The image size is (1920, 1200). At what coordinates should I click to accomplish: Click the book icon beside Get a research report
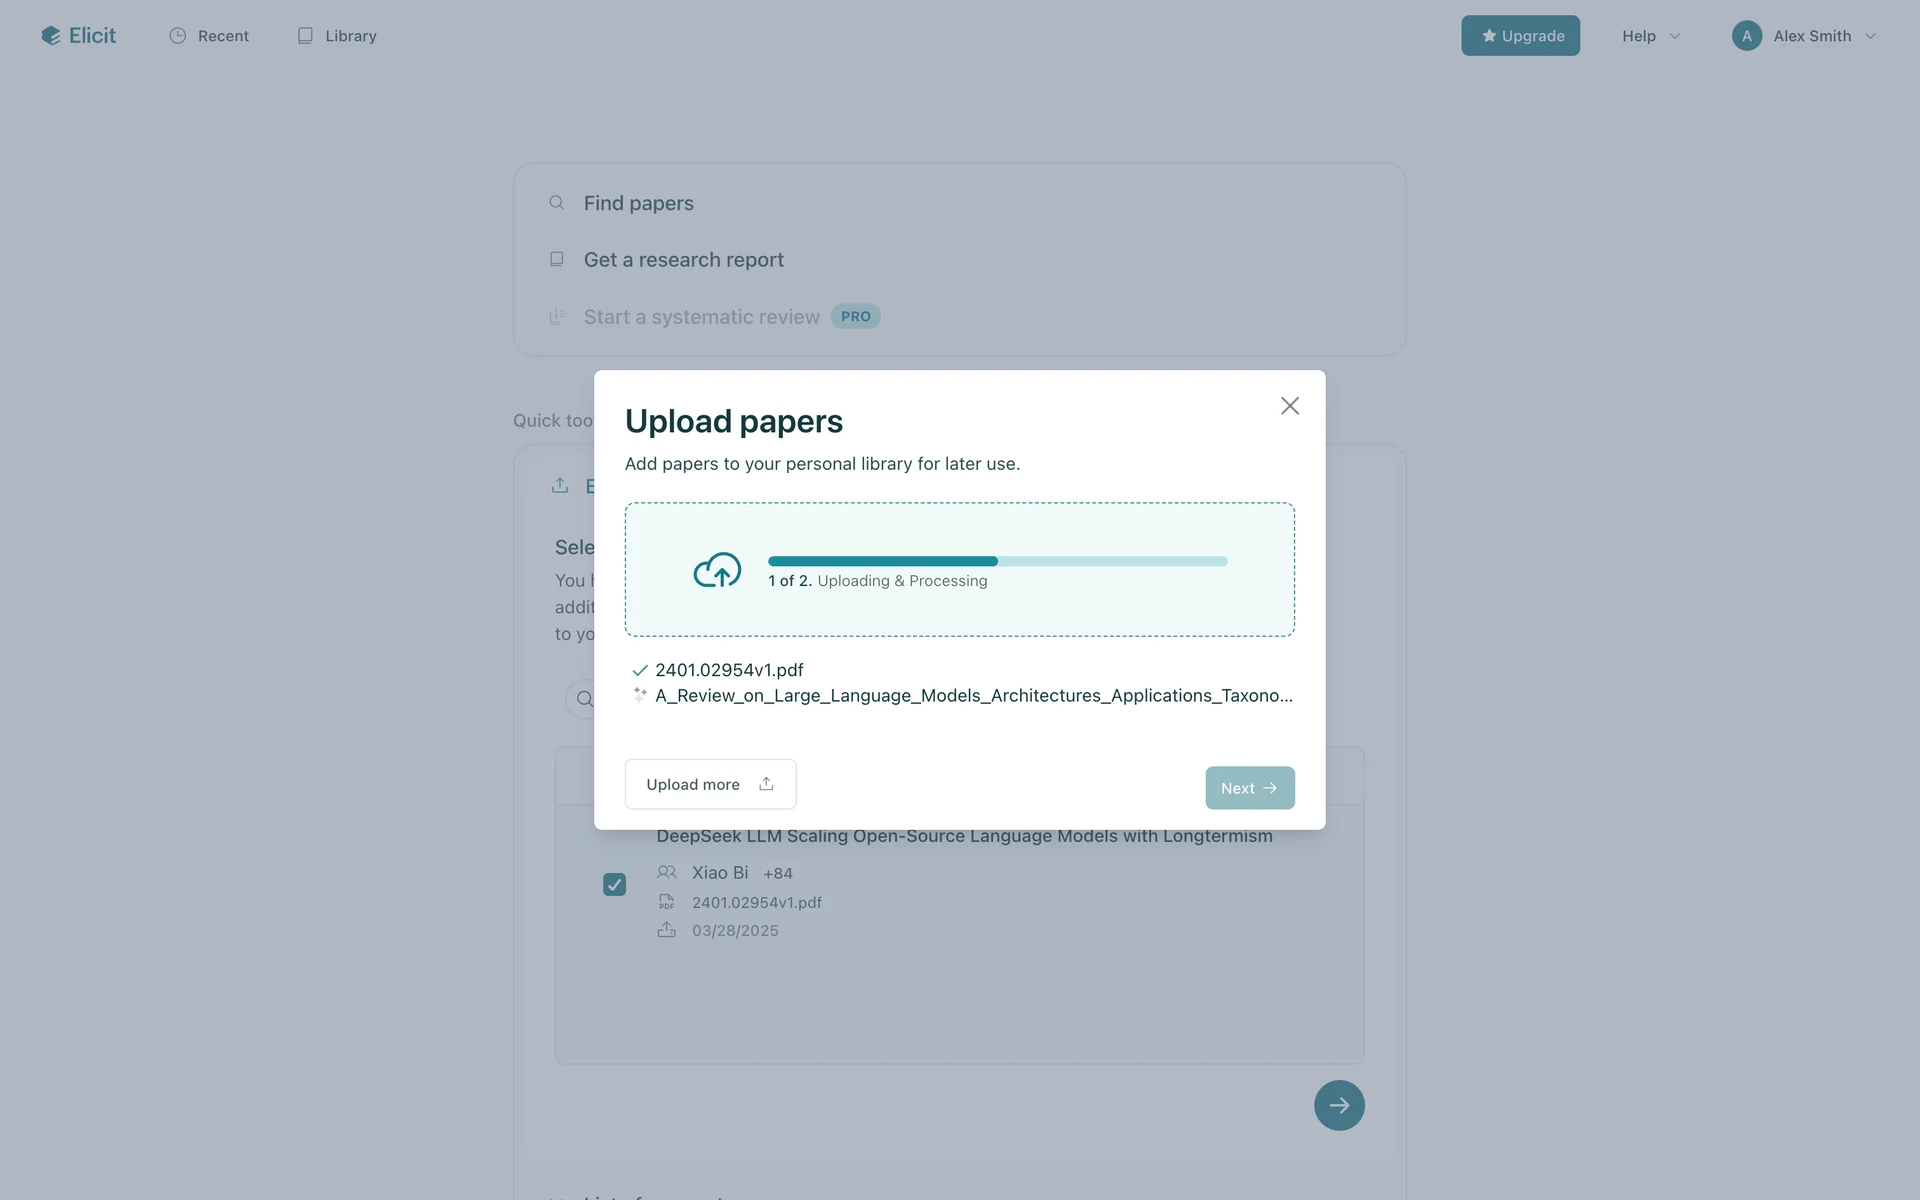(557, 259)
